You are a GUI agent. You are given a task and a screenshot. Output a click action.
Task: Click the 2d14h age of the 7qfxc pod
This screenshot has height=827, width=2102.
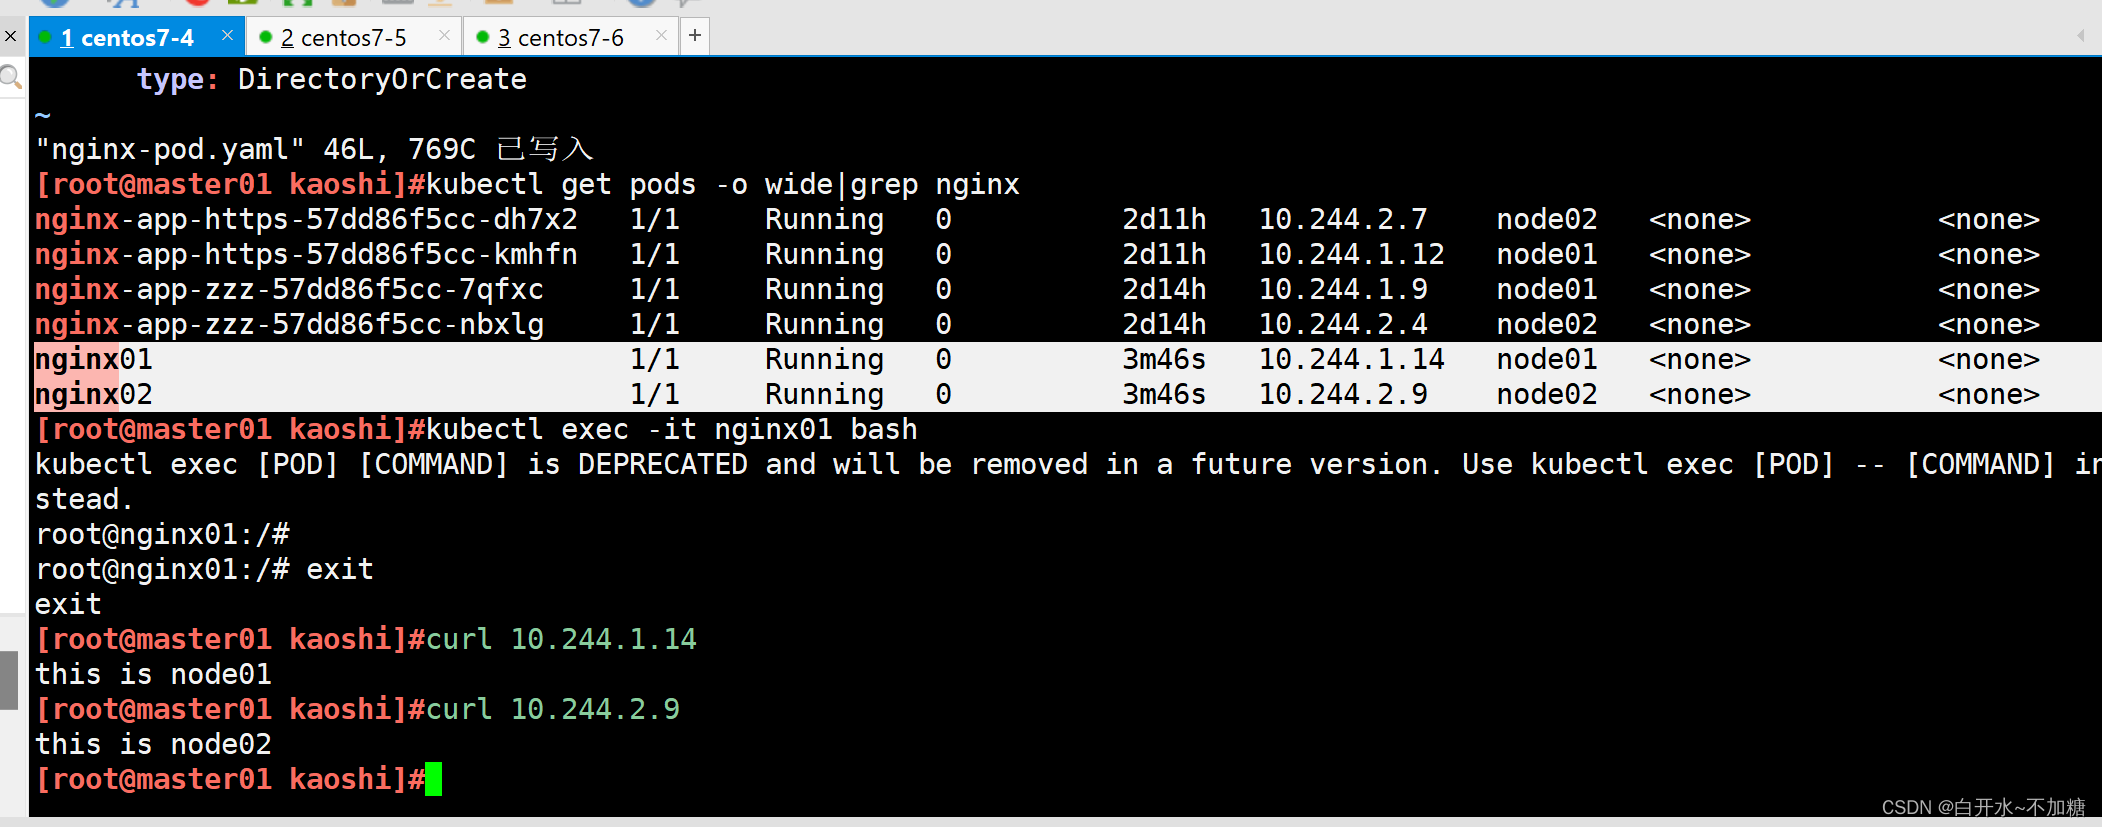[1164, 289]
